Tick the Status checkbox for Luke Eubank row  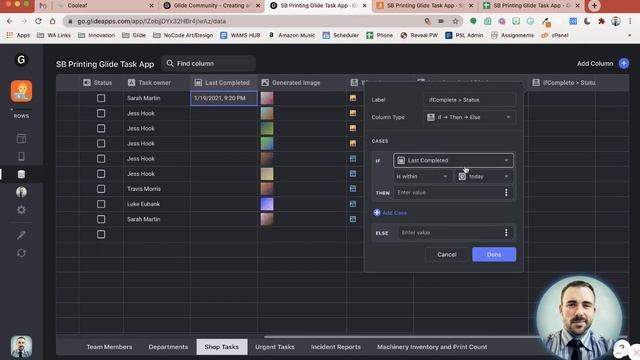[101, 204]
